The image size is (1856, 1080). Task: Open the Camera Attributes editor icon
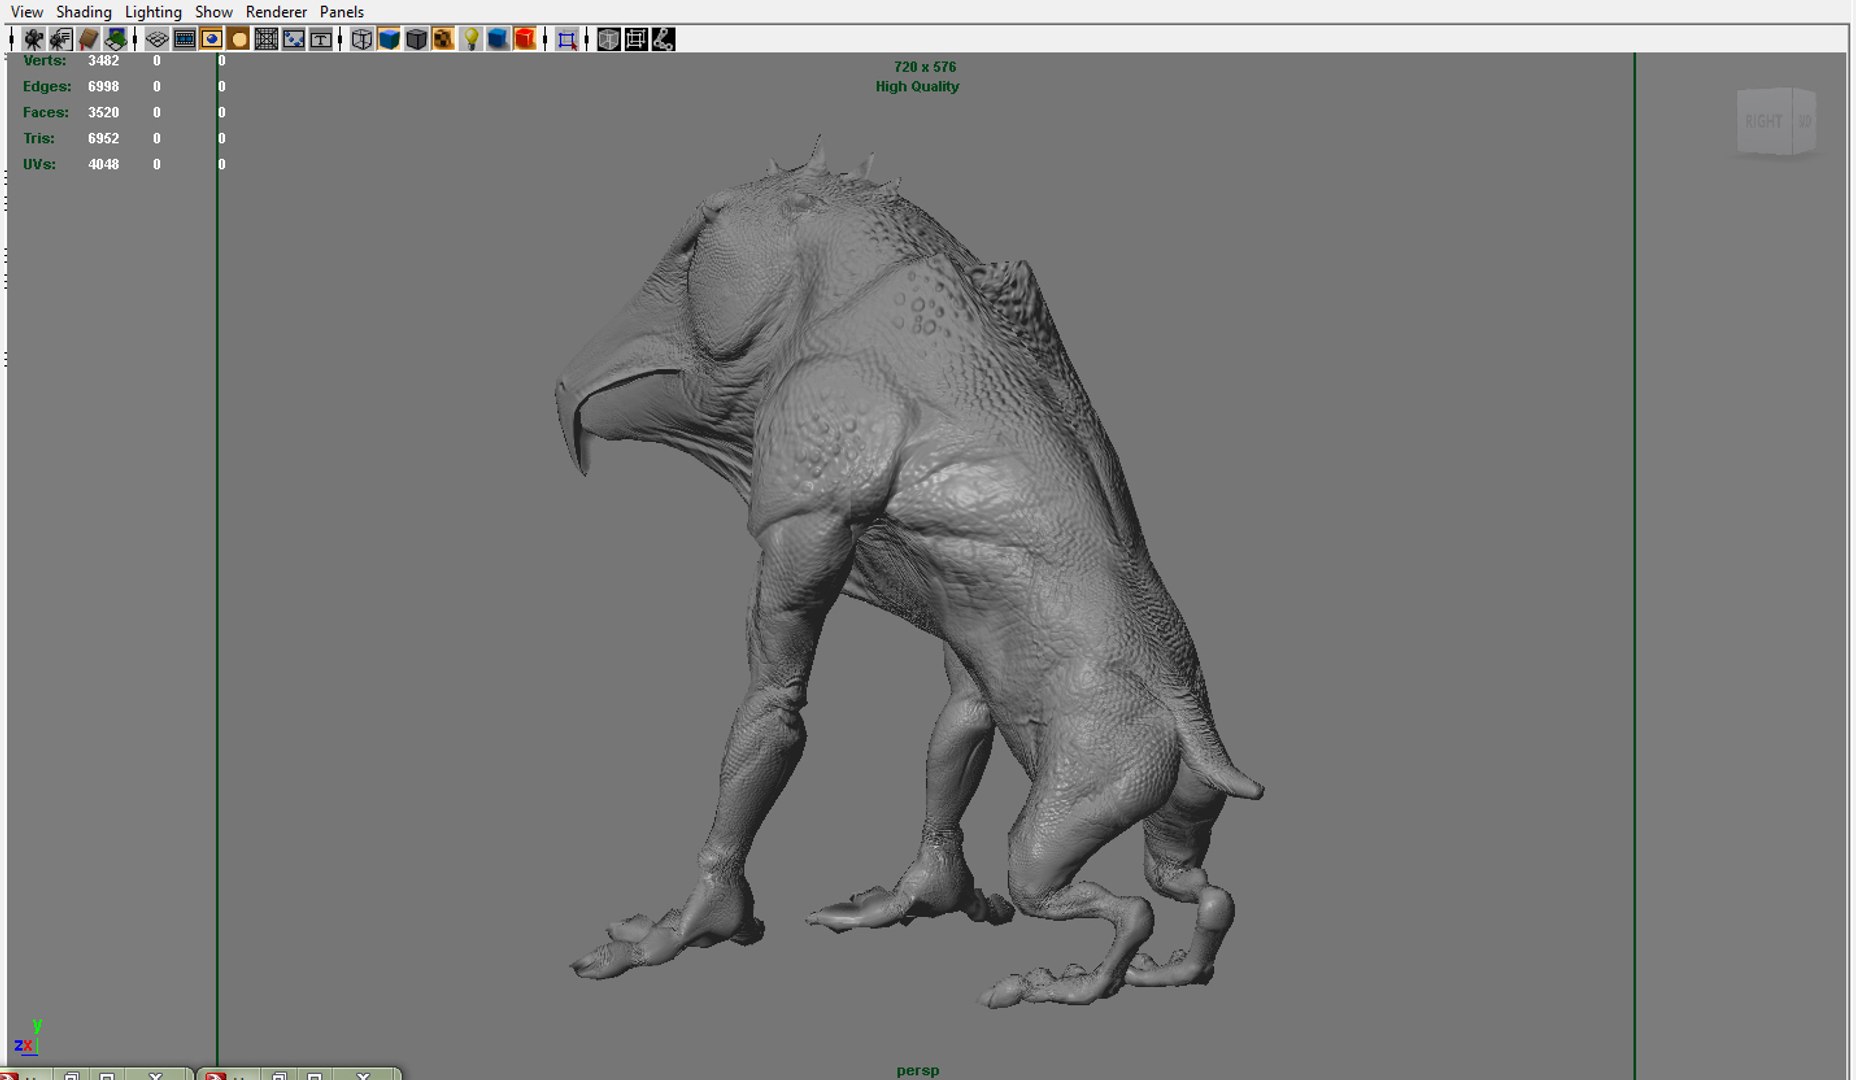point(61,39)
